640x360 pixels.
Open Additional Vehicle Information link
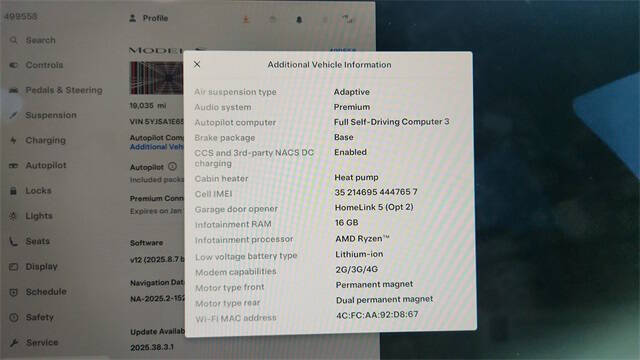pos(156,147)
